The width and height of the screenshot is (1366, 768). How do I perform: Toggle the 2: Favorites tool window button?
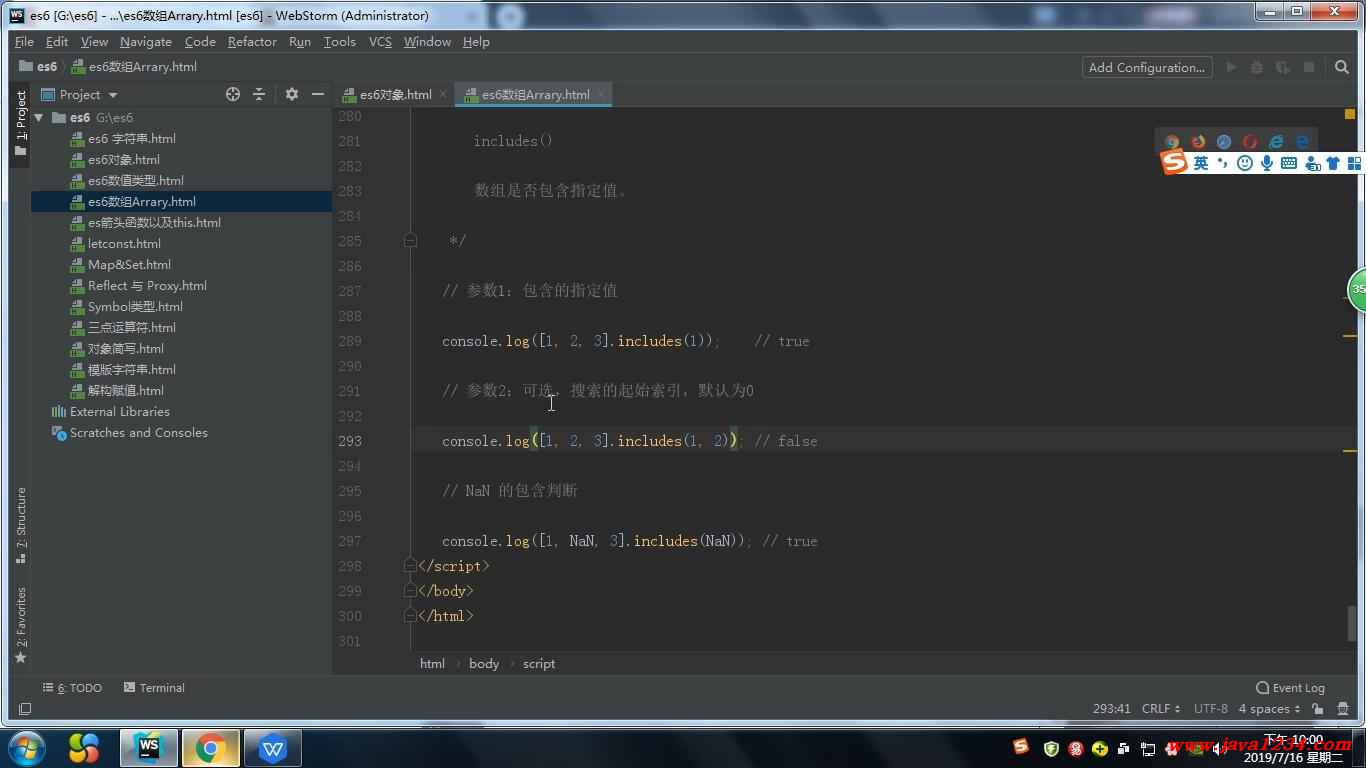pos(21,625)
